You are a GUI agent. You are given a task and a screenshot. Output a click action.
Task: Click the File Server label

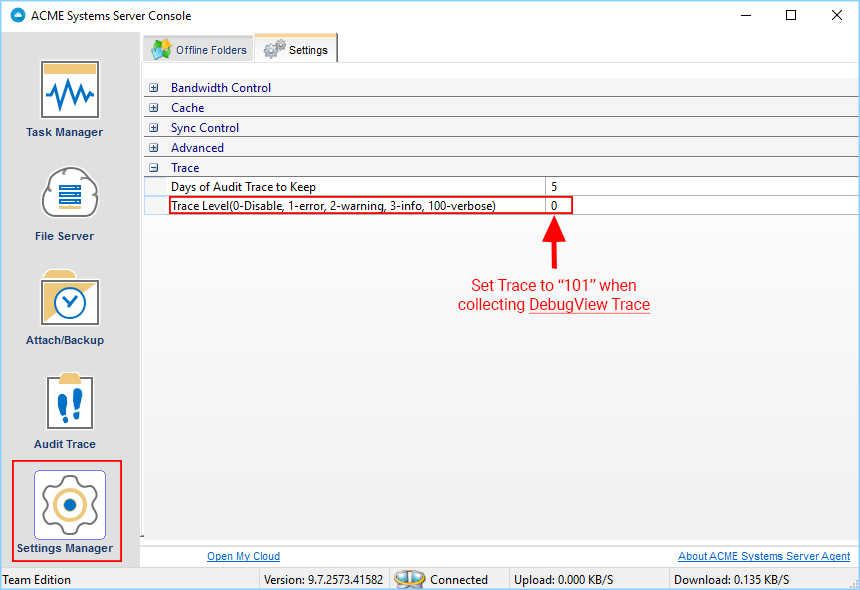click(65, 236)
